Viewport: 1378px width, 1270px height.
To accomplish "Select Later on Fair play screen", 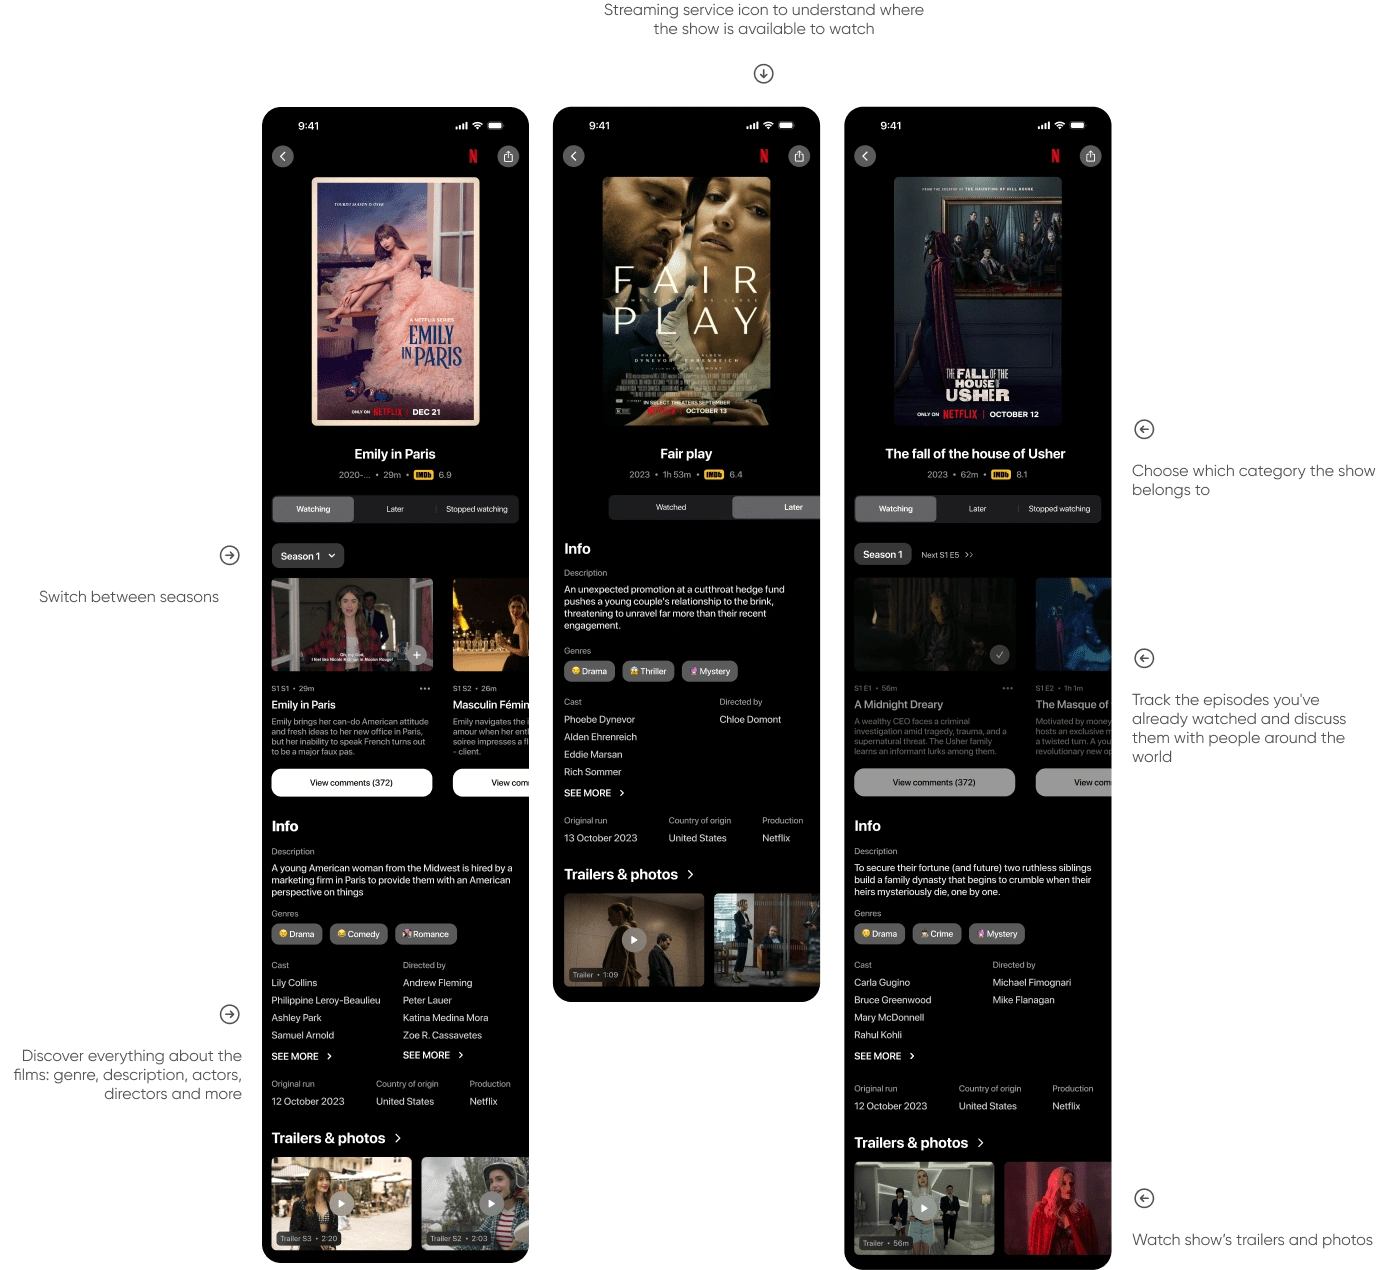I will pos(777,507).
